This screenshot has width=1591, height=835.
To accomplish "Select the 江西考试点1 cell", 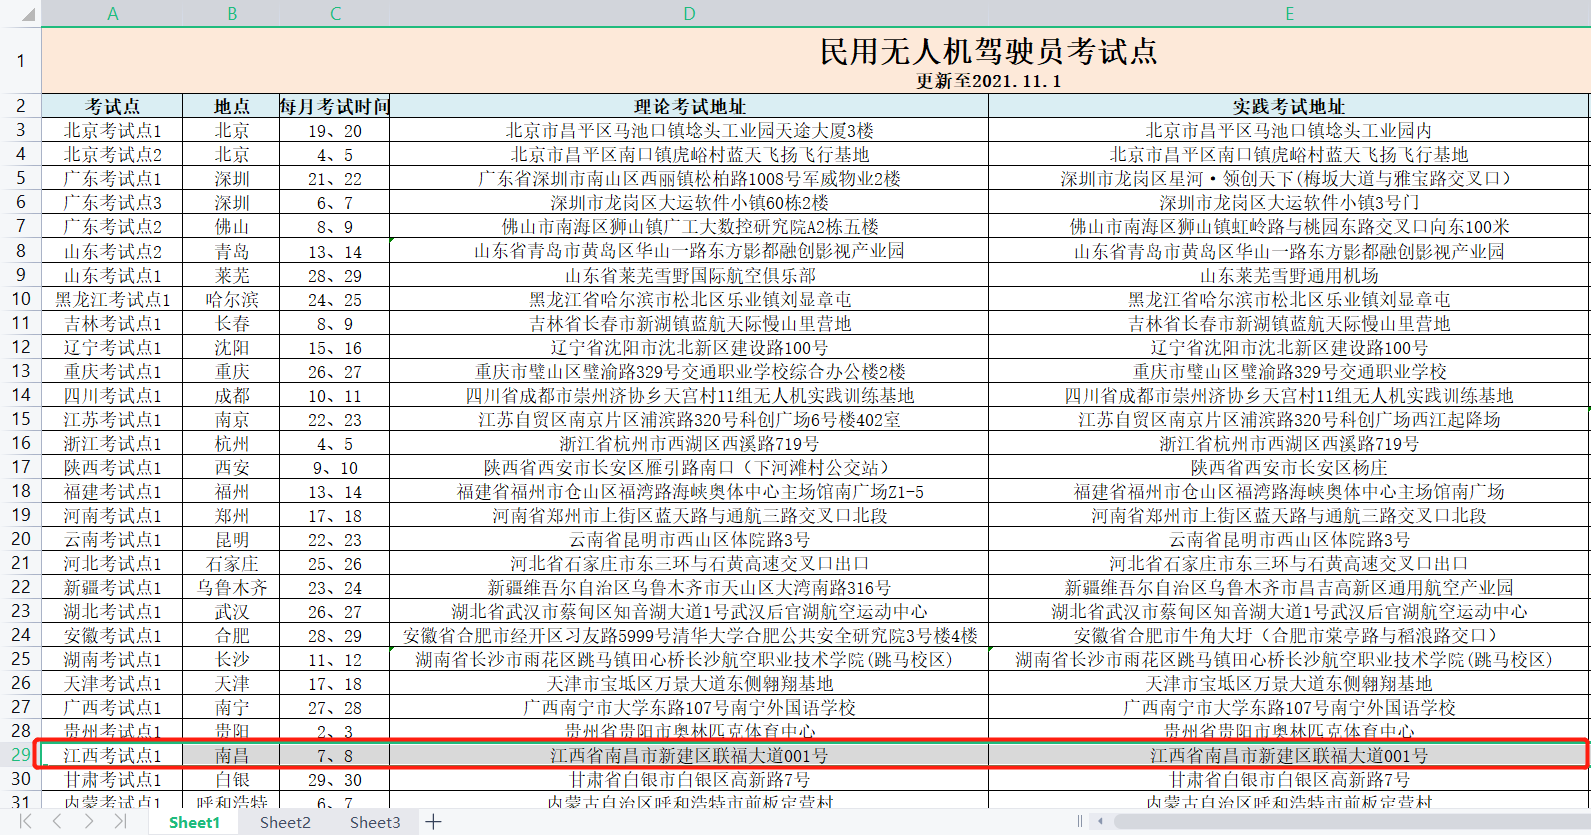I will [x=112, y=755].
